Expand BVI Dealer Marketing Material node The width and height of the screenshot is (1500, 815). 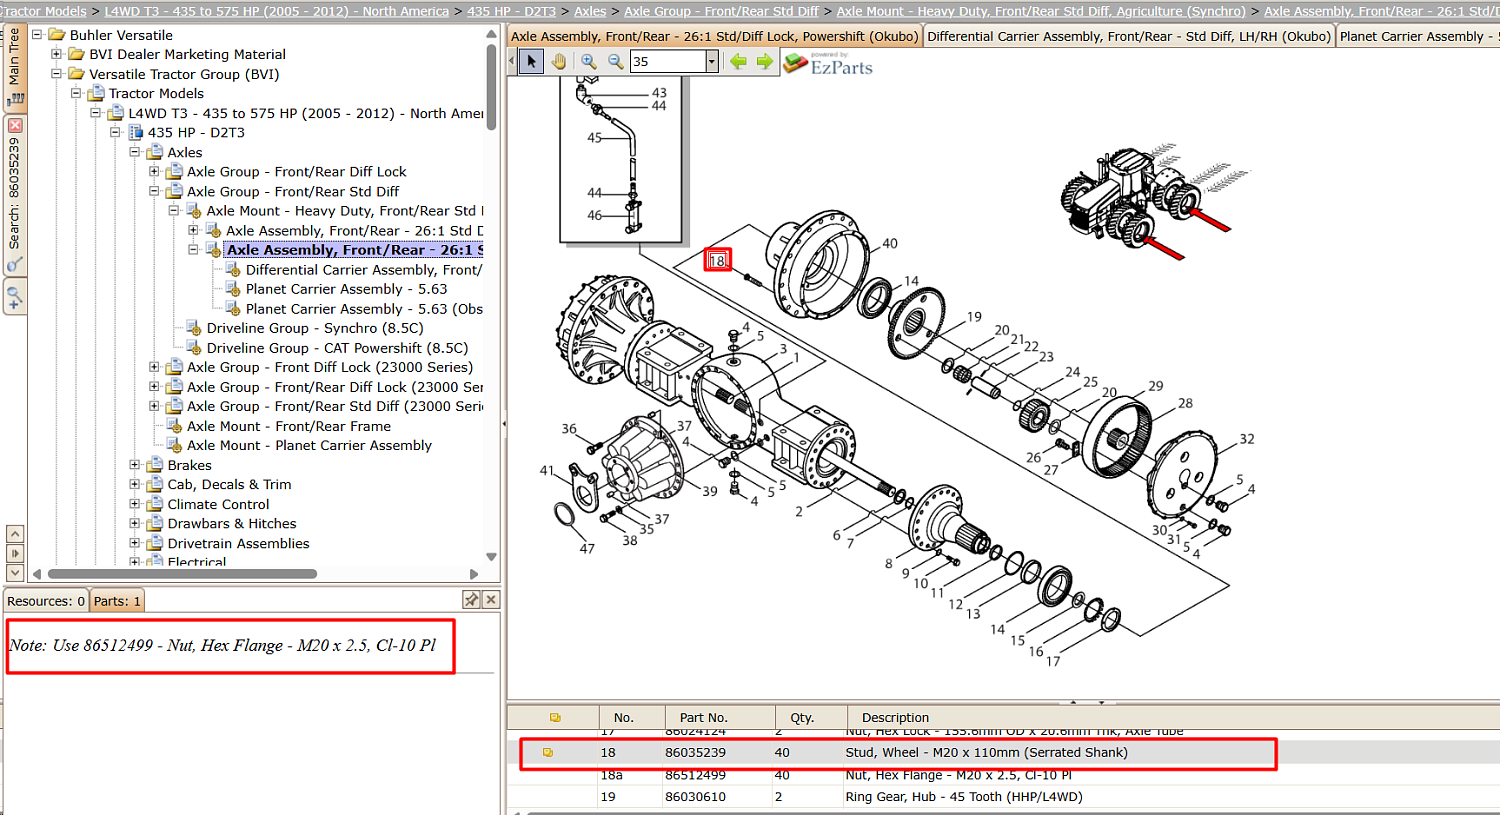point(57,54)
